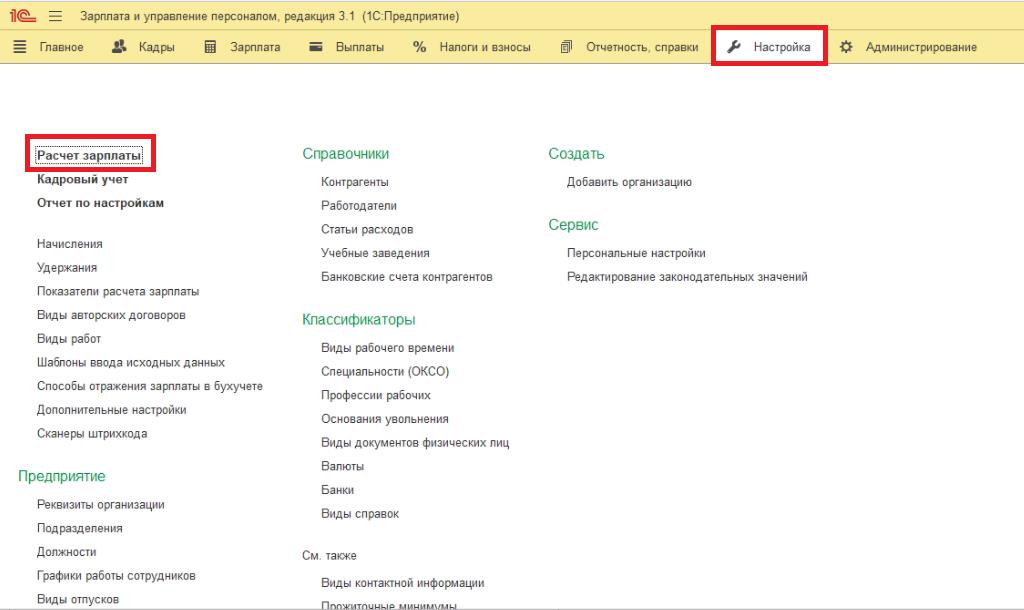Click the wrench icon beside Настройка
The image size is (1024, 610).
[733, 47]
